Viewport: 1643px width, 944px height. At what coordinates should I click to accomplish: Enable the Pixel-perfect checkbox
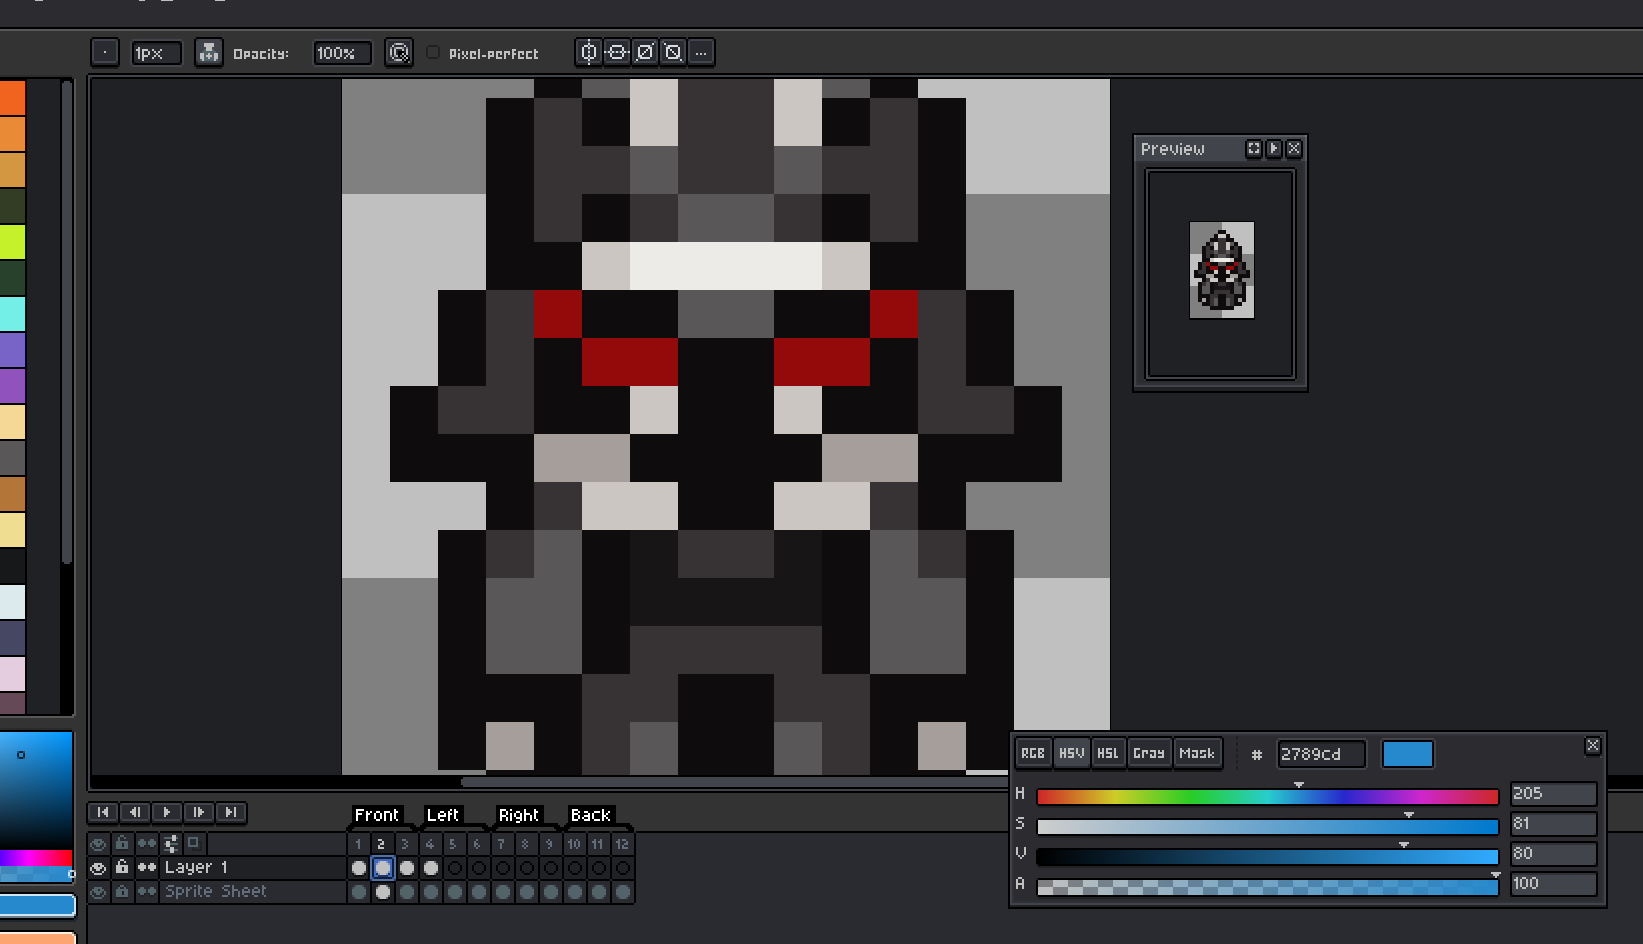(433, 53)
